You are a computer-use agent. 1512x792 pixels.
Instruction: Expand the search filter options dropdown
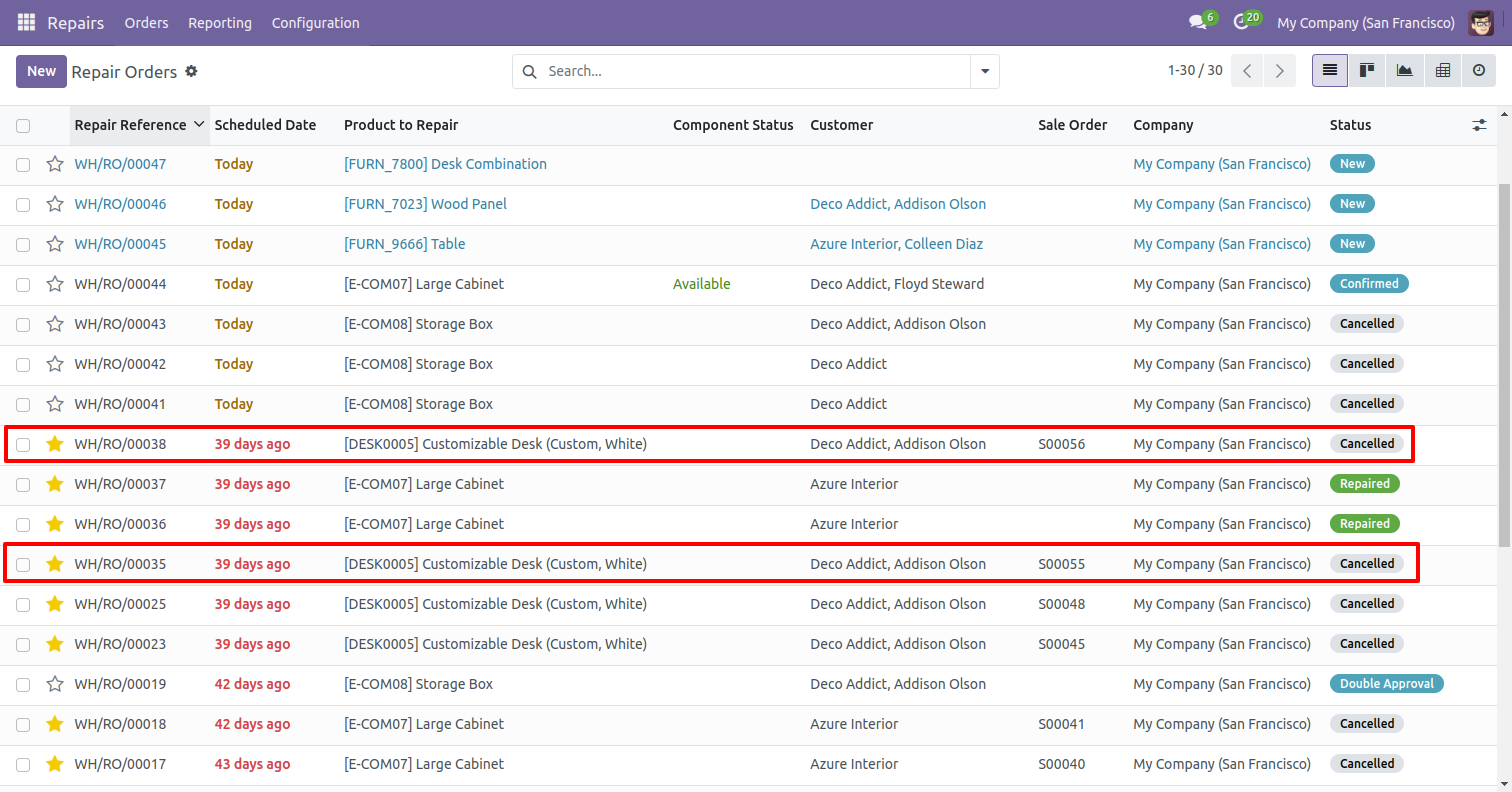(985, 71)
